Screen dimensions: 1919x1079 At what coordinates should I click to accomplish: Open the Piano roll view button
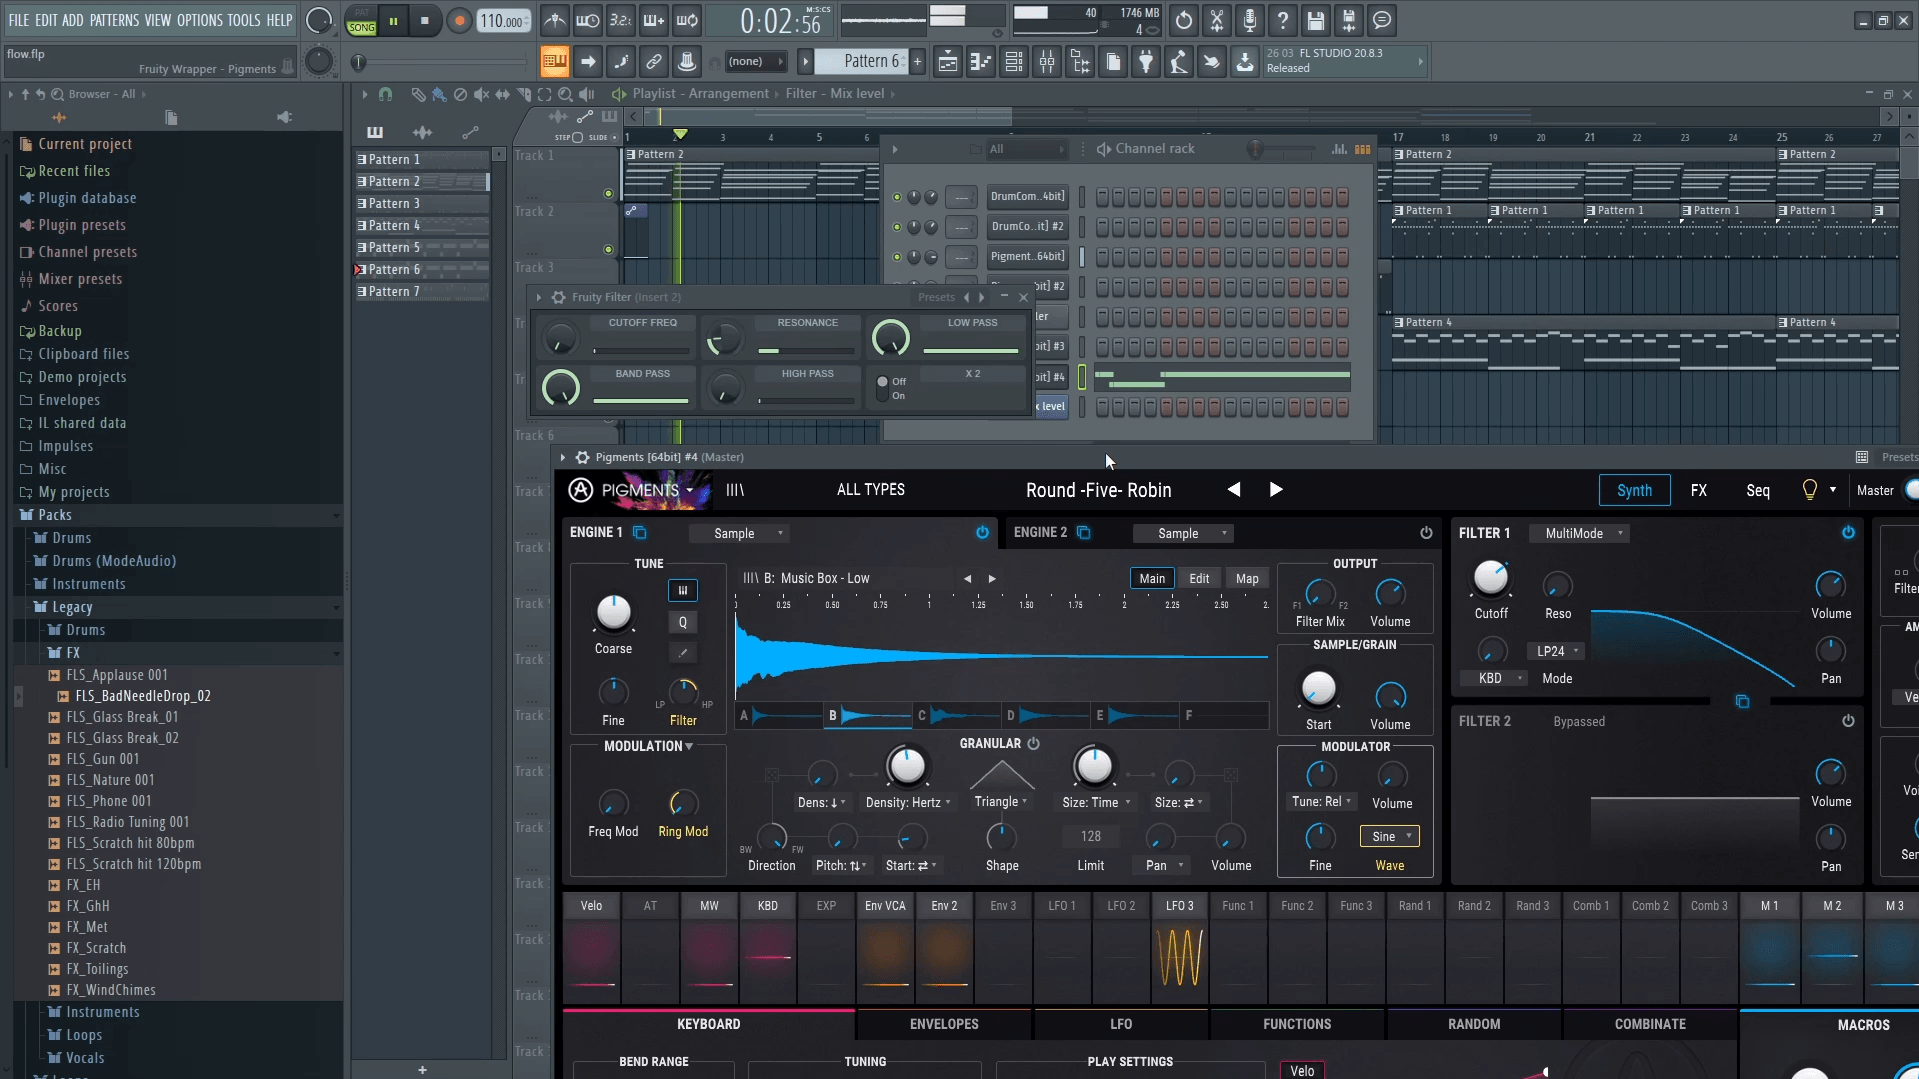[981, 62]
